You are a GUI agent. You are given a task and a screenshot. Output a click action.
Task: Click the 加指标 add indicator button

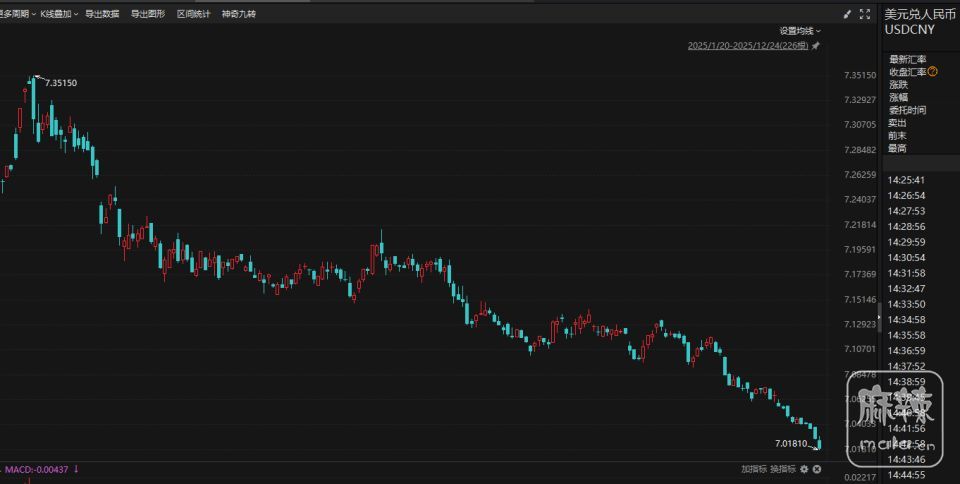[753, 469]
